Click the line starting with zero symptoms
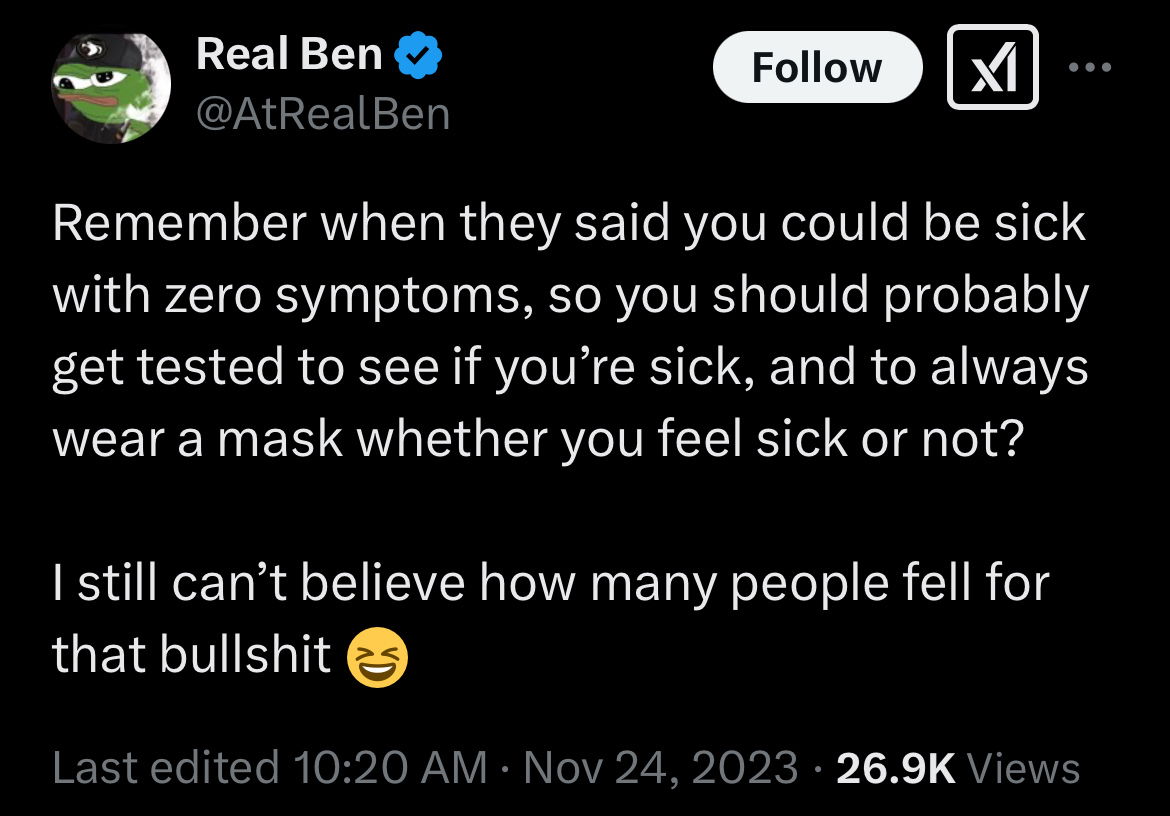 pyautogui.click(x=569, y=296)
